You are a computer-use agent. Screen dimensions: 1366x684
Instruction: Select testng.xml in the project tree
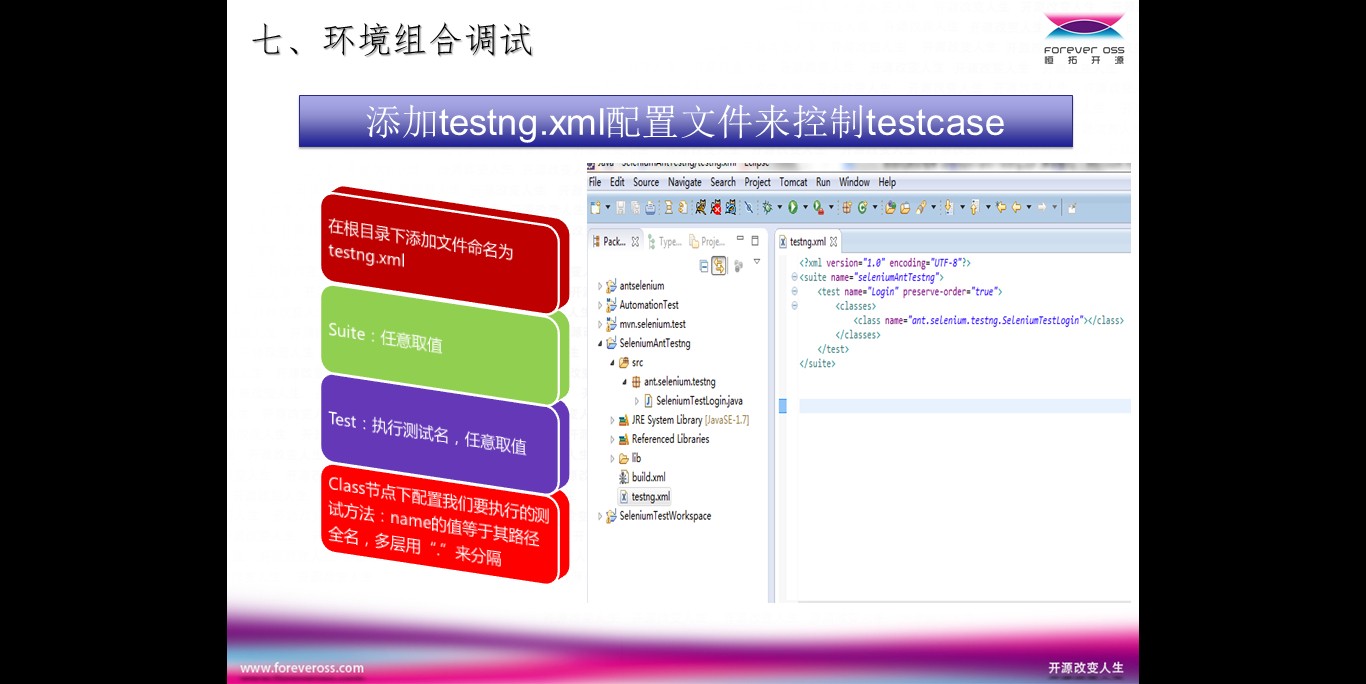(645, 496)
